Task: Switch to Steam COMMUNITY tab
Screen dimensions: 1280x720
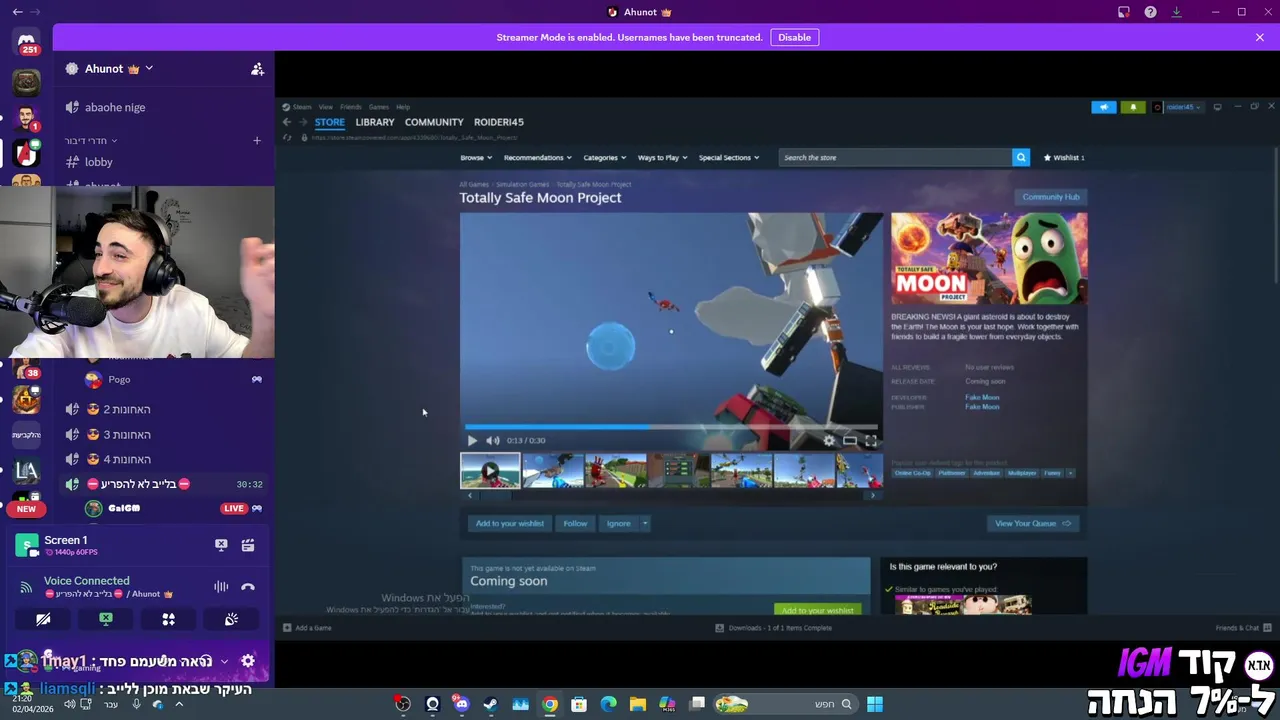Action: click(x=434, y=122)
